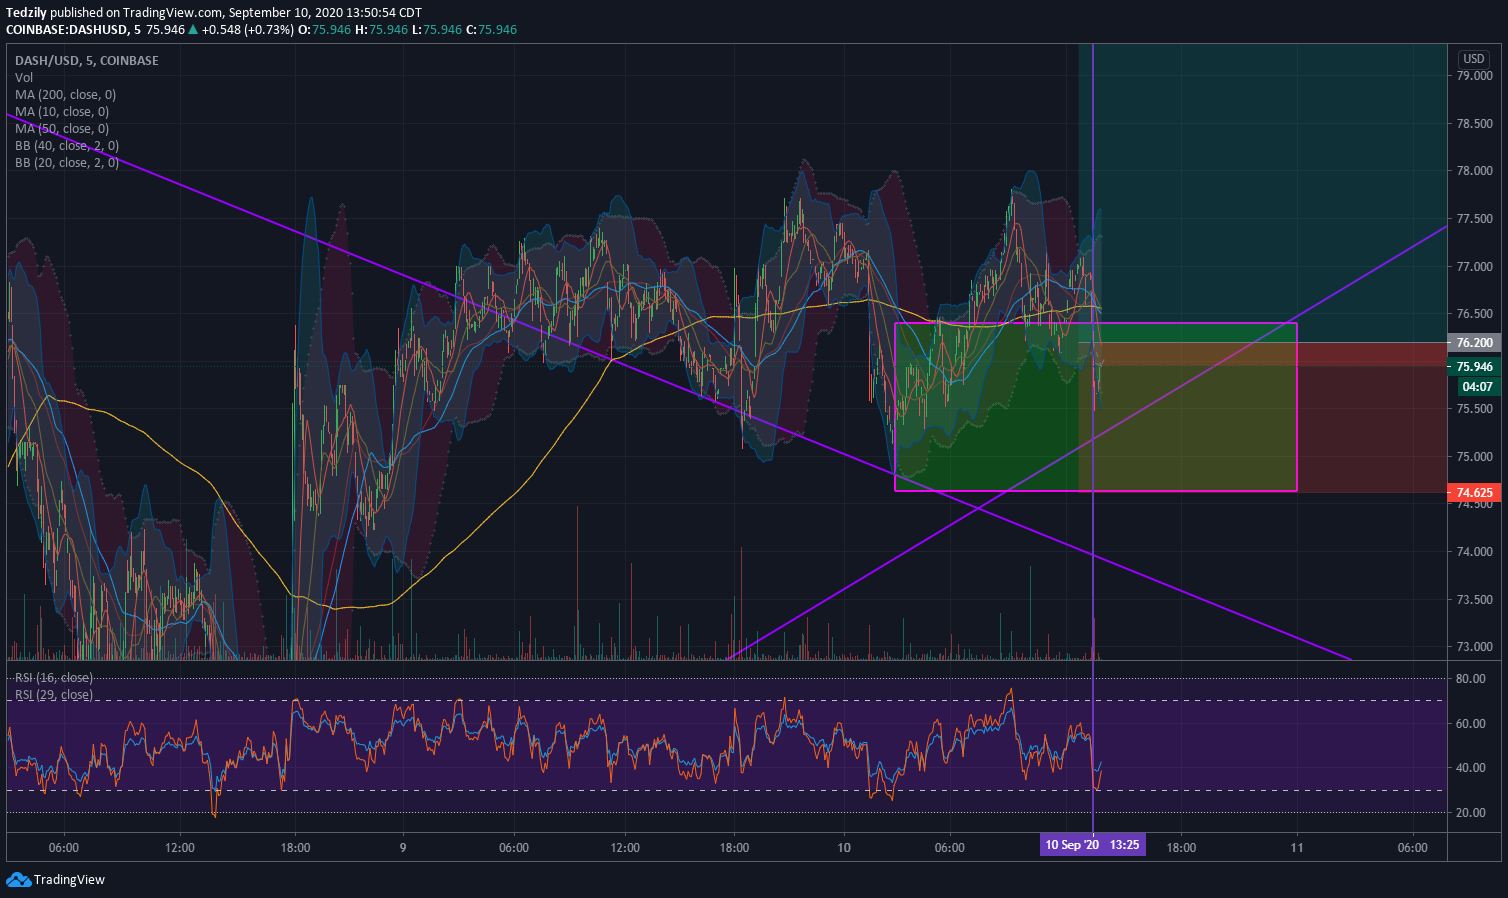Click the RSI (16, close) indicator label
This screenshot has width=1508, height=898.
coord(54,678)
